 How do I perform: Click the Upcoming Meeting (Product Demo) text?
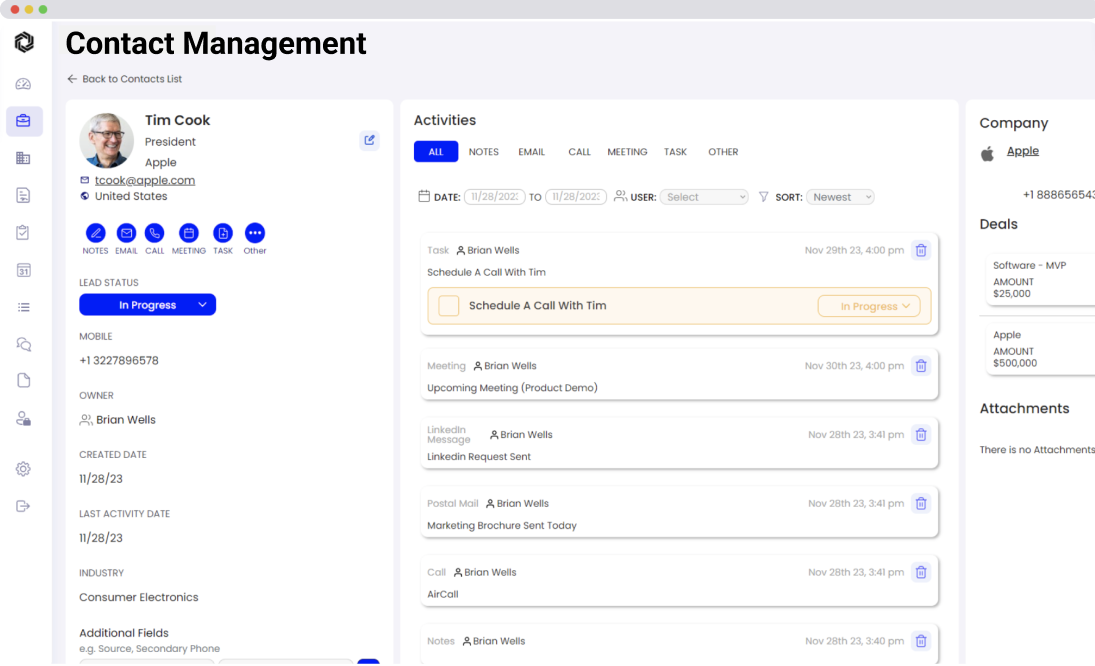pyautogui.click(x=512, y=388)
